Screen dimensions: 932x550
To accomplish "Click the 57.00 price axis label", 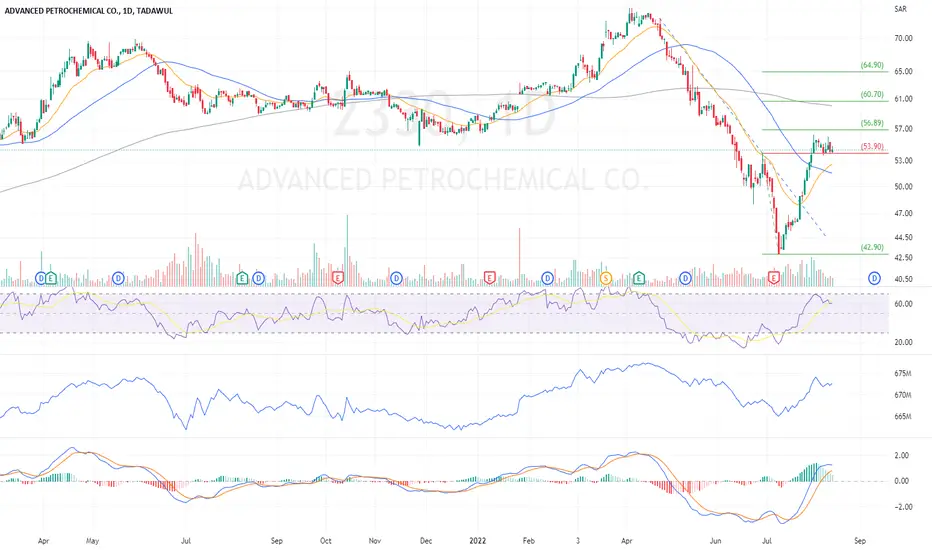I will point(903,129).
